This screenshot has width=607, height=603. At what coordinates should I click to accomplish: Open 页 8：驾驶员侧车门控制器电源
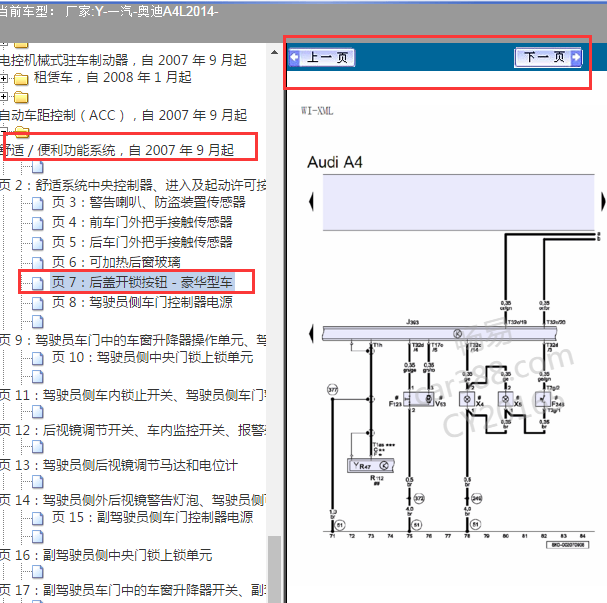(x=142, y=302)
